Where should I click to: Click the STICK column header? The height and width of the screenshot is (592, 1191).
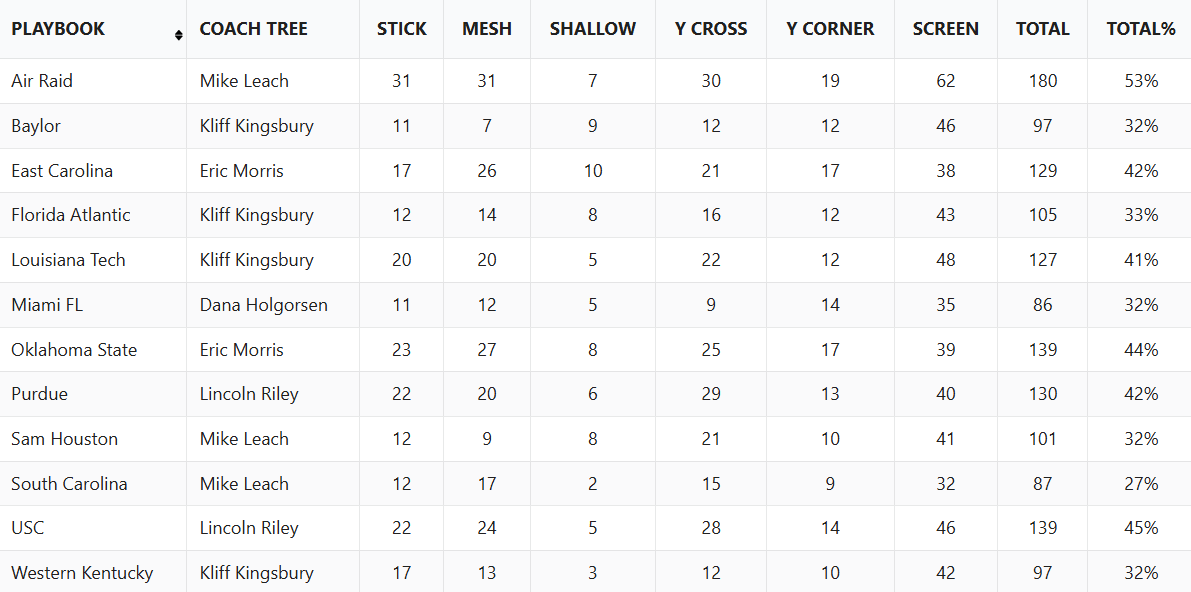(402, 30)
